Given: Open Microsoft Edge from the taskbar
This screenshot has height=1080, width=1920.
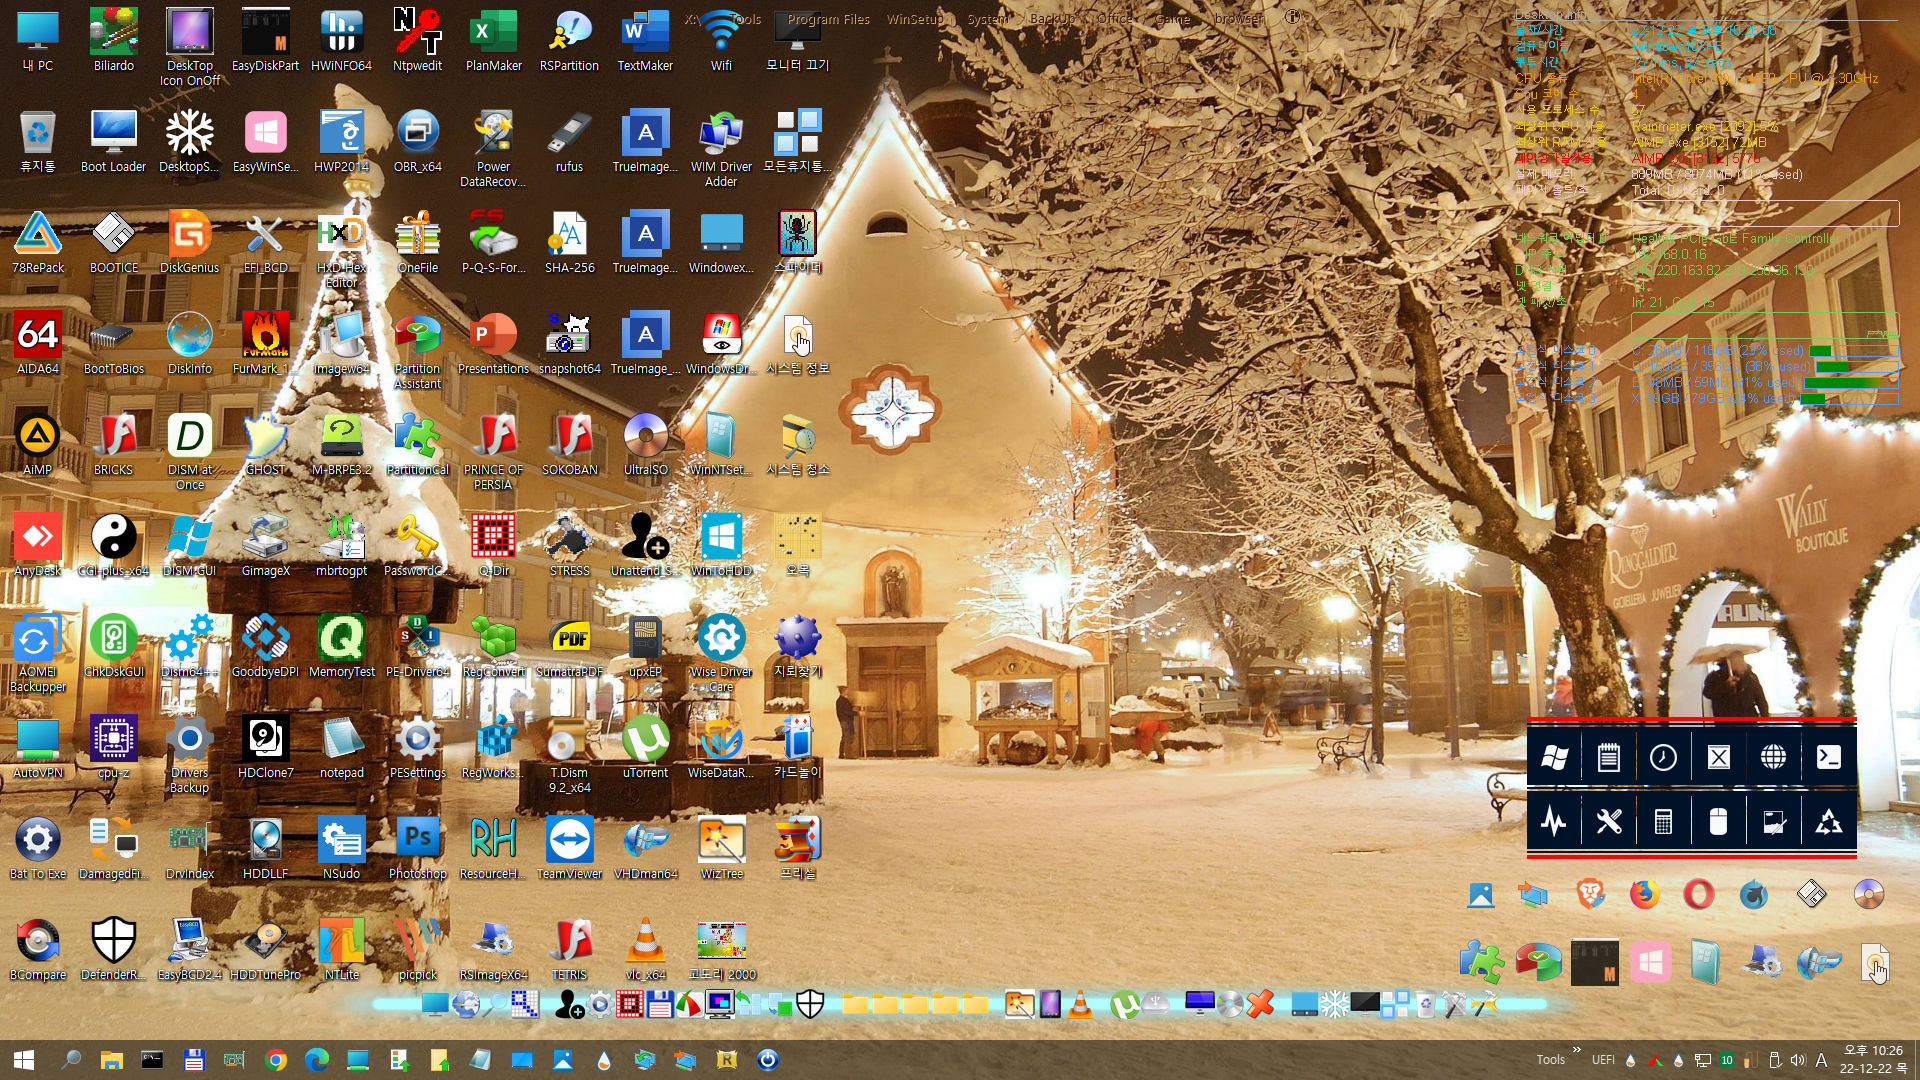Looking at the screenshot, I should click(x=317, y=1060).
